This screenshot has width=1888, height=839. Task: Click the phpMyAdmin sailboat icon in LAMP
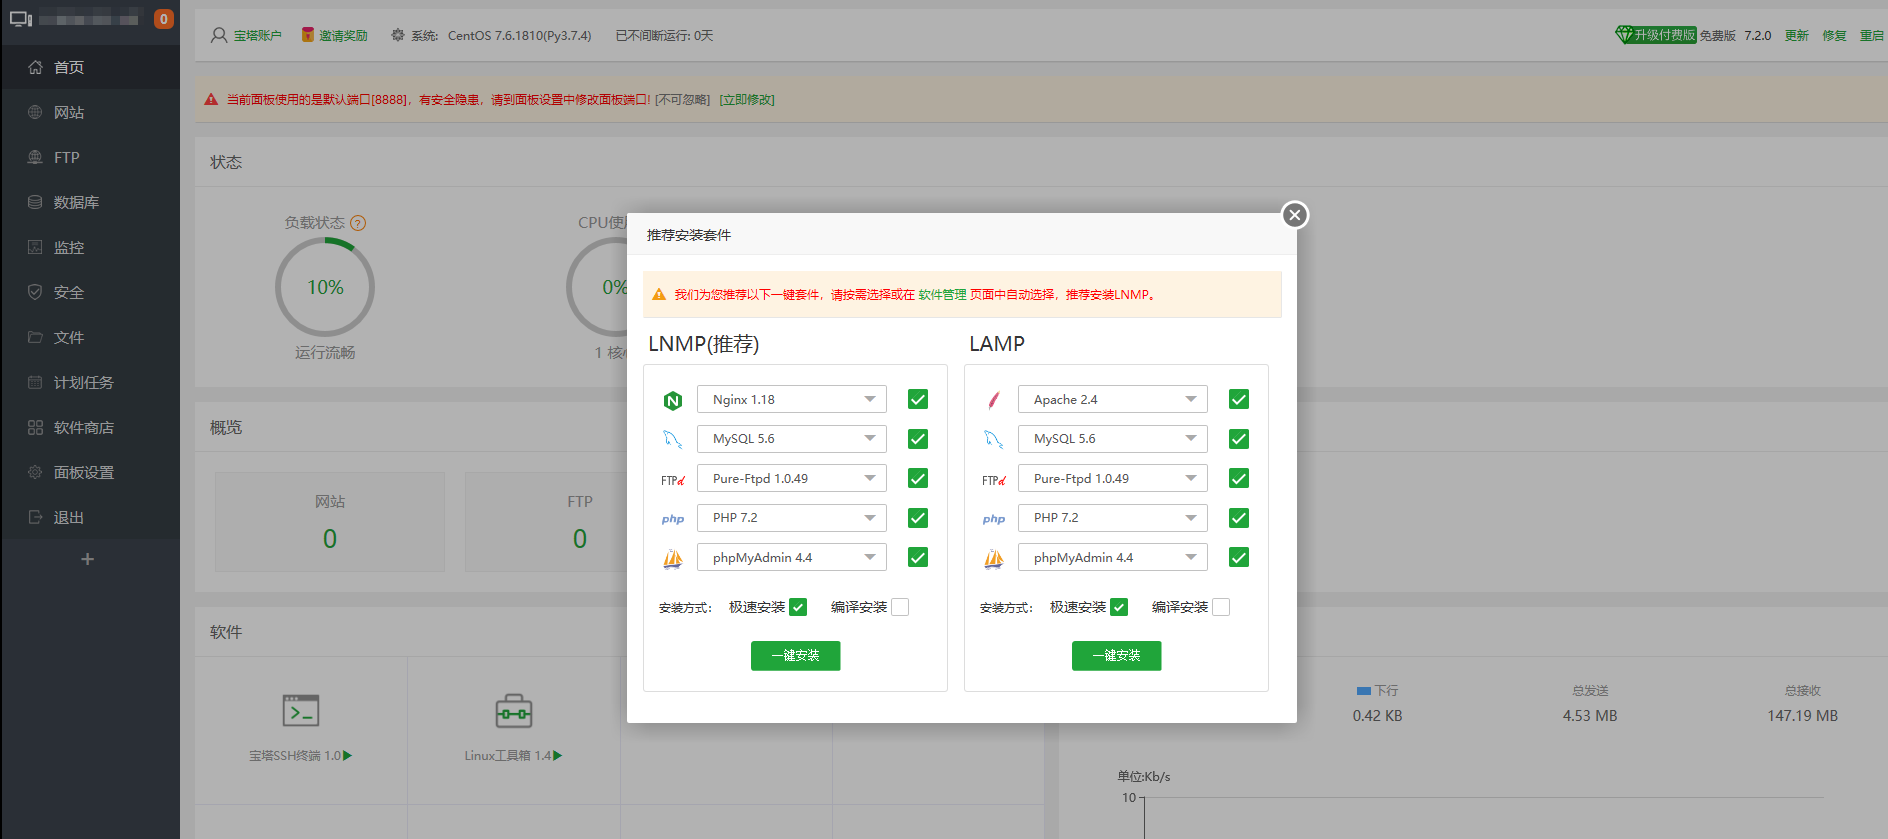click(x=994, y=558)
